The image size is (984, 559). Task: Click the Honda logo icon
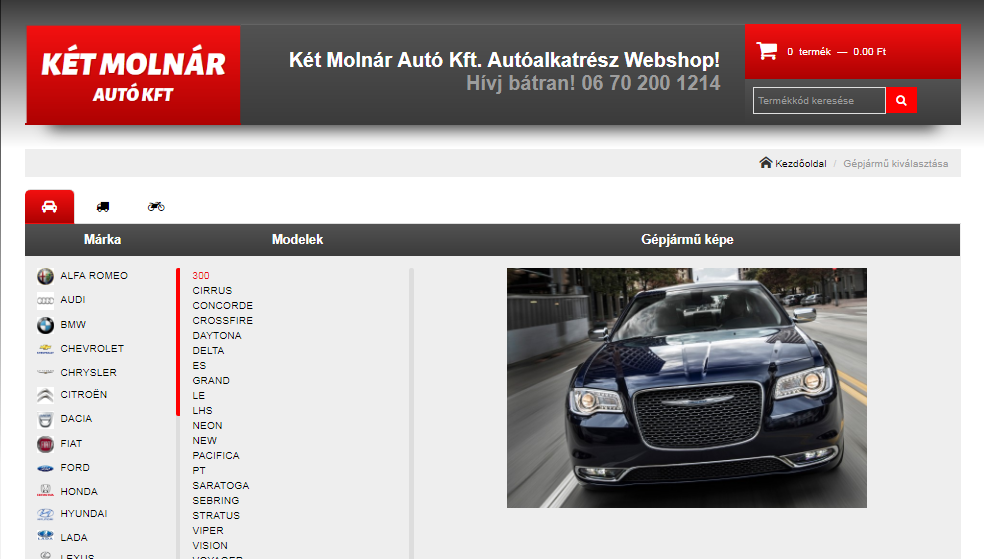pyautogui.click(x=45, y=491)
